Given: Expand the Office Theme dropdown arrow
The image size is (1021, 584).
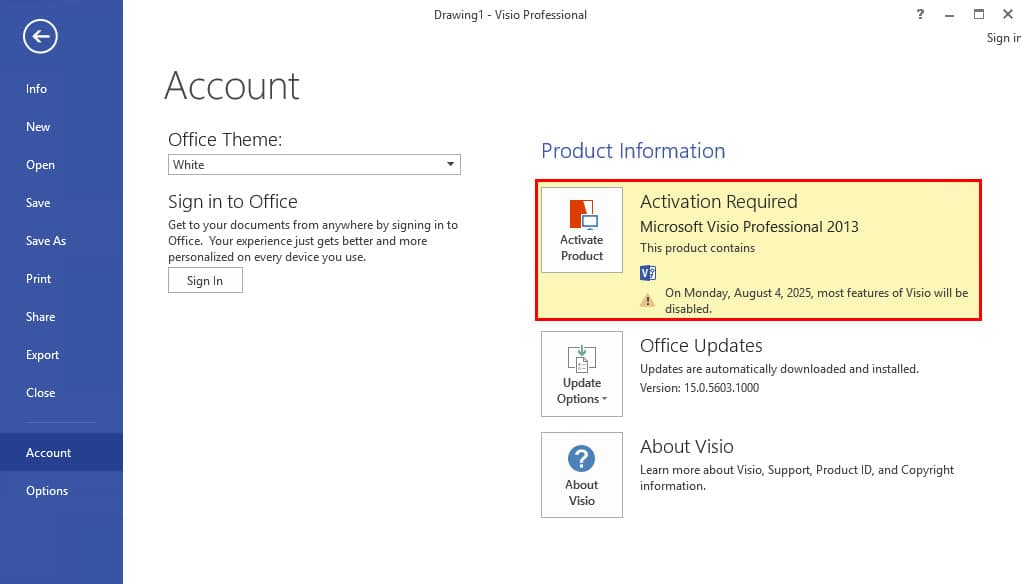Looking at the screenshot, I should [x=450, y=164].
